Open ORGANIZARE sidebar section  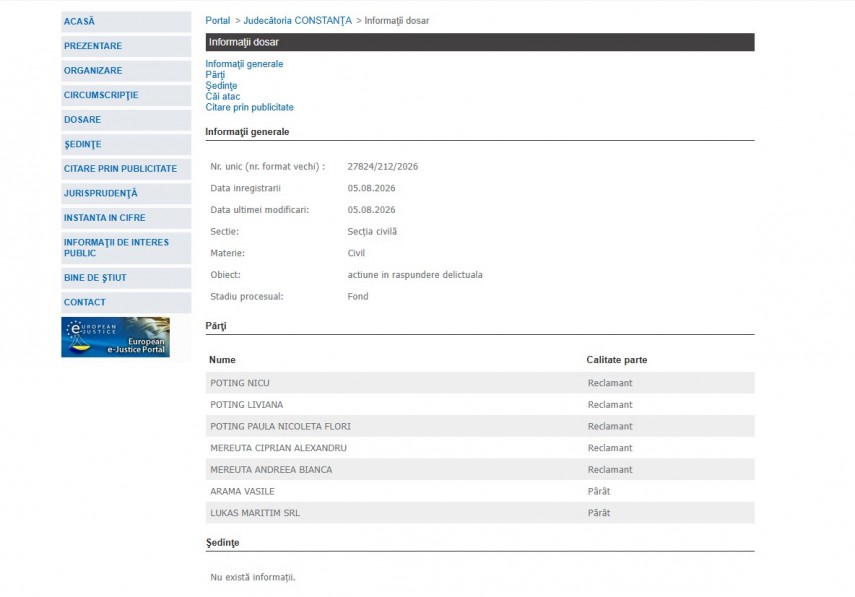(x=126, y=71)
